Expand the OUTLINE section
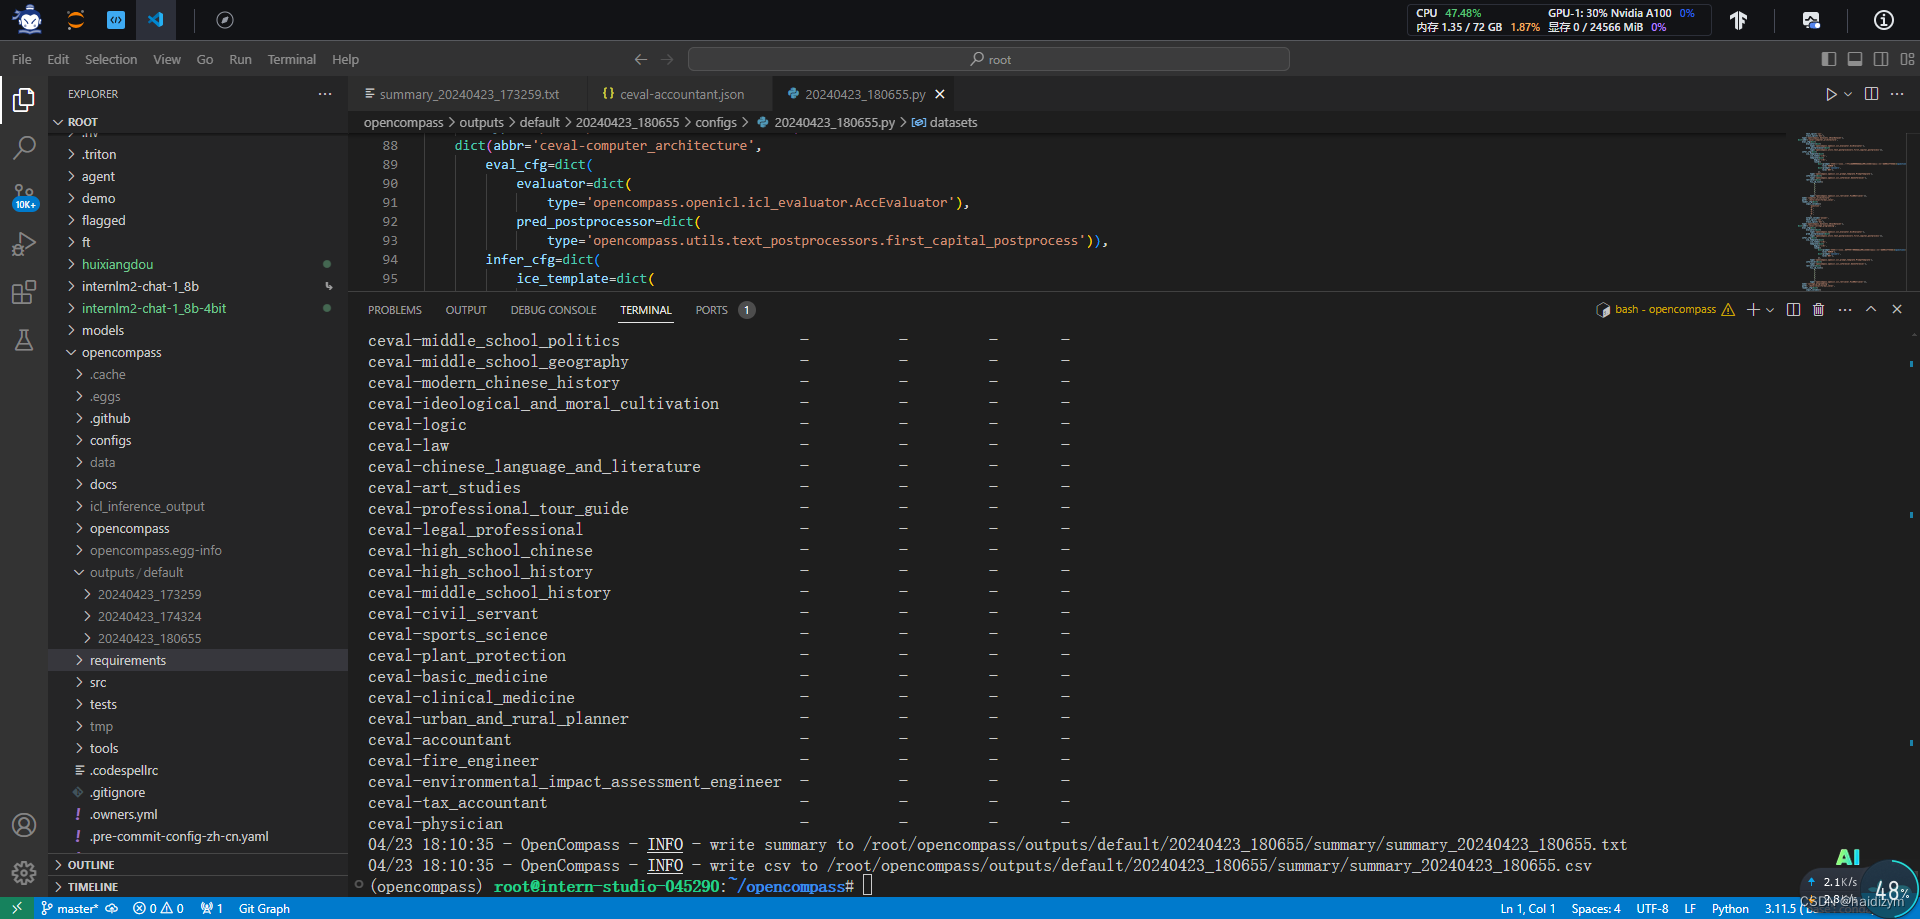Screen dimensions: 1920x919 point(91,865)
